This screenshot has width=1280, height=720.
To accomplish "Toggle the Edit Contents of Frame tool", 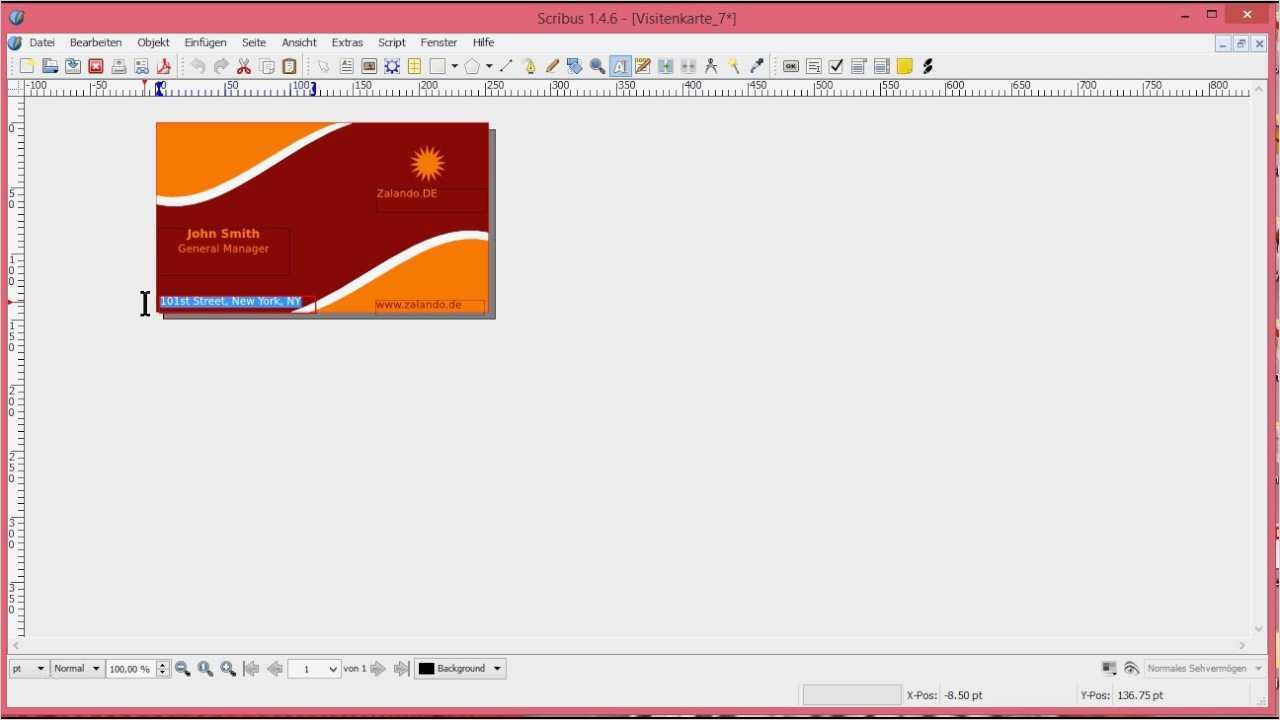I will click(620, 66).
